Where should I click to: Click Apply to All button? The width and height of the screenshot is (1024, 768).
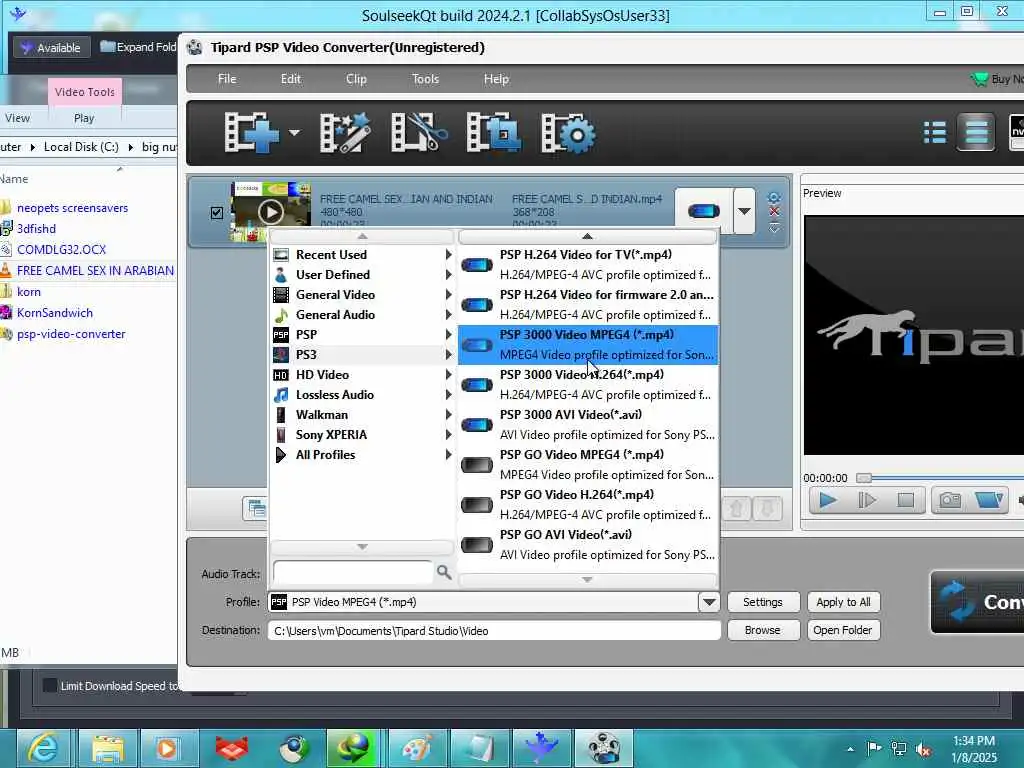[x=843, y=602]
